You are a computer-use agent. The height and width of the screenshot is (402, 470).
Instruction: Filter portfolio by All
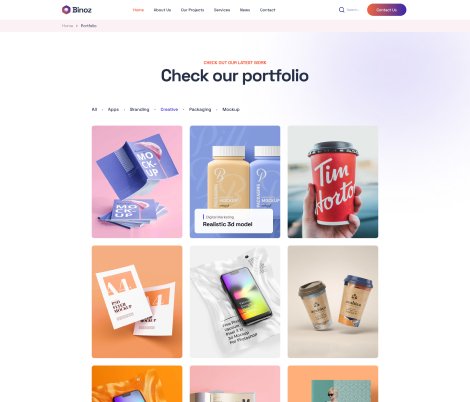pyautogui.click(x=94, y=109)
